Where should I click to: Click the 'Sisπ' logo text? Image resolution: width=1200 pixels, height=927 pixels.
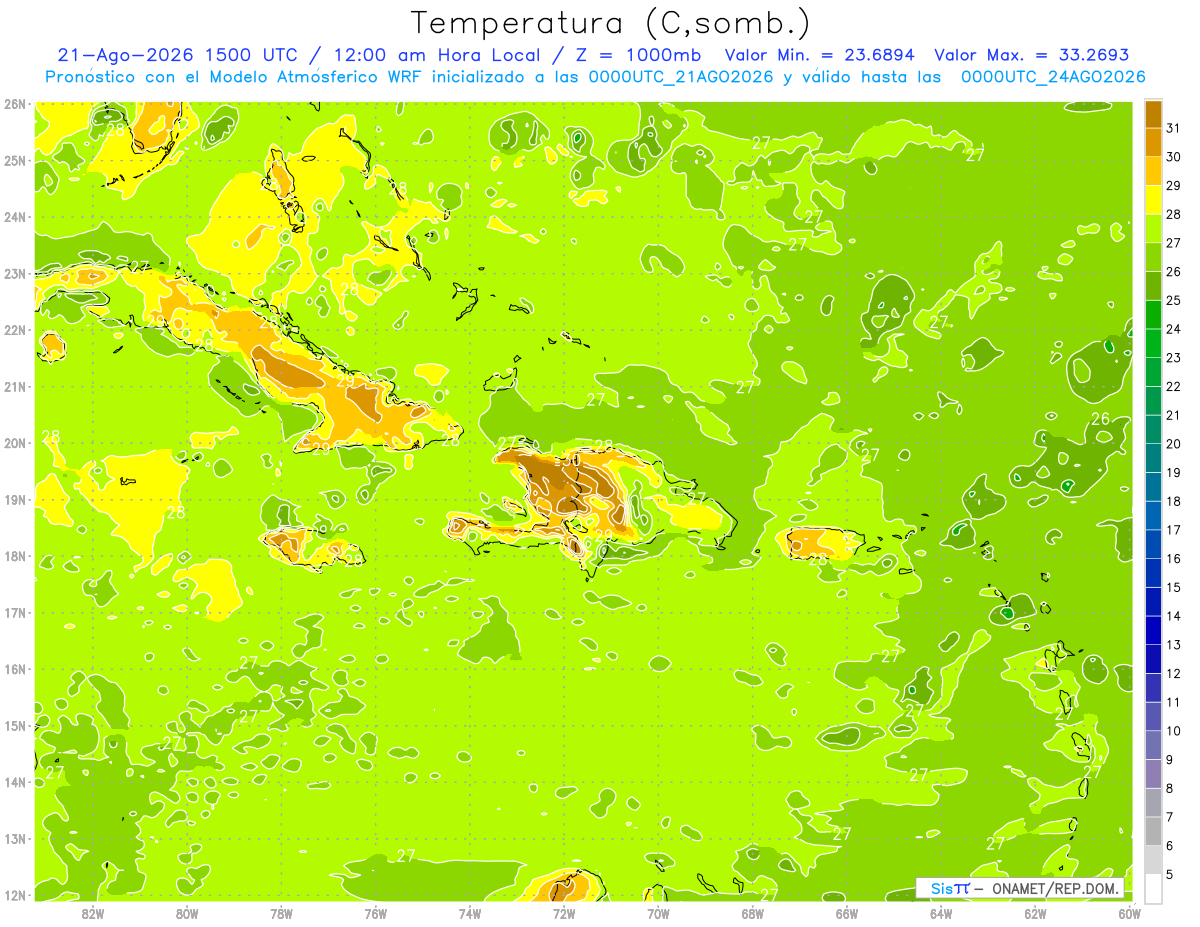[949, 888]
